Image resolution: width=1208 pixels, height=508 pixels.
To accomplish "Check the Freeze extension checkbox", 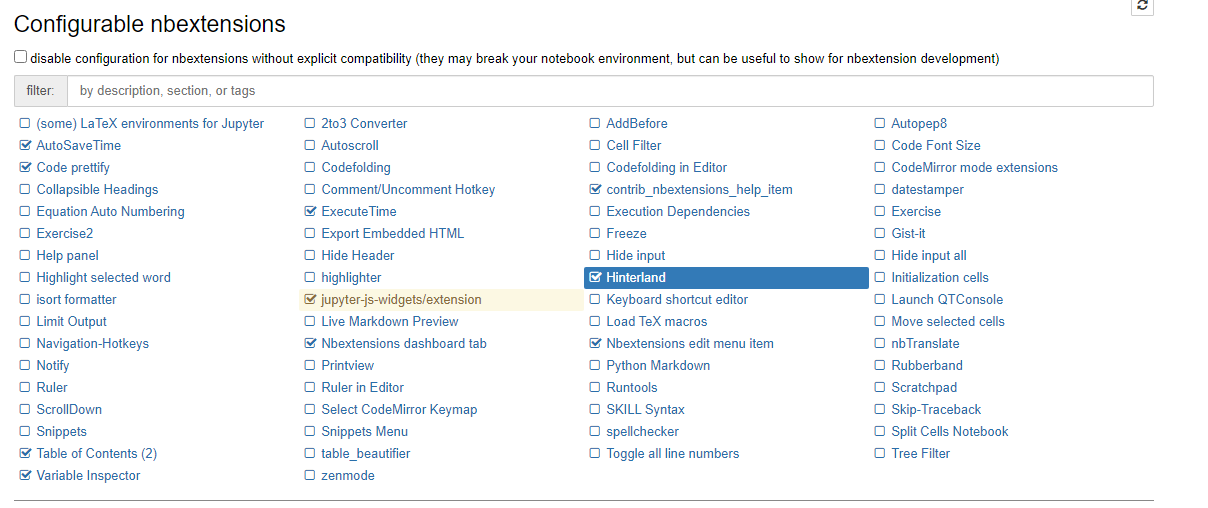I will (x=595, y=233).
